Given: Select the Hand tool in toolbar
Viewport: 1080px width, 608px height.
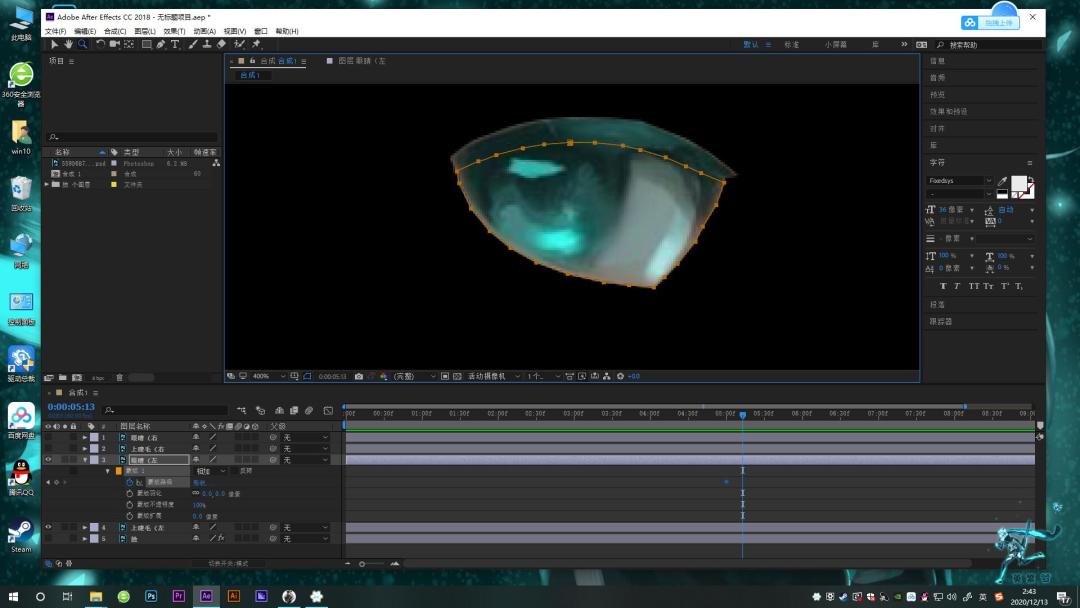Looking at the screenshot, I should pos(68,44).
